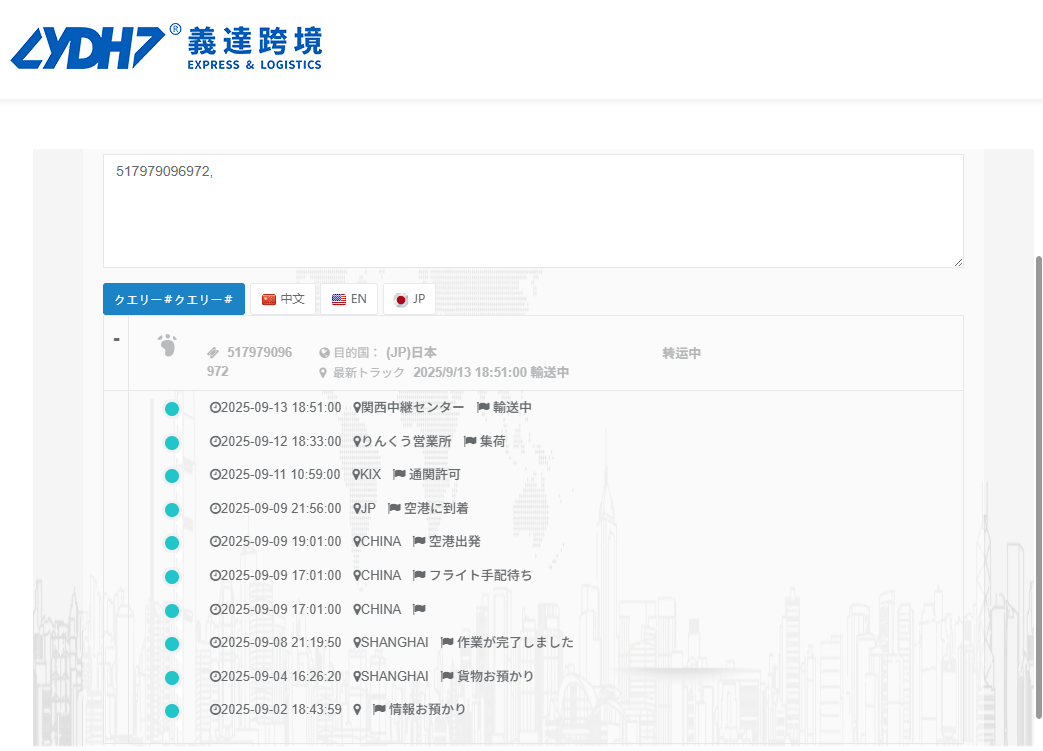Click the teal dot for 情報お預かり event

171,710
